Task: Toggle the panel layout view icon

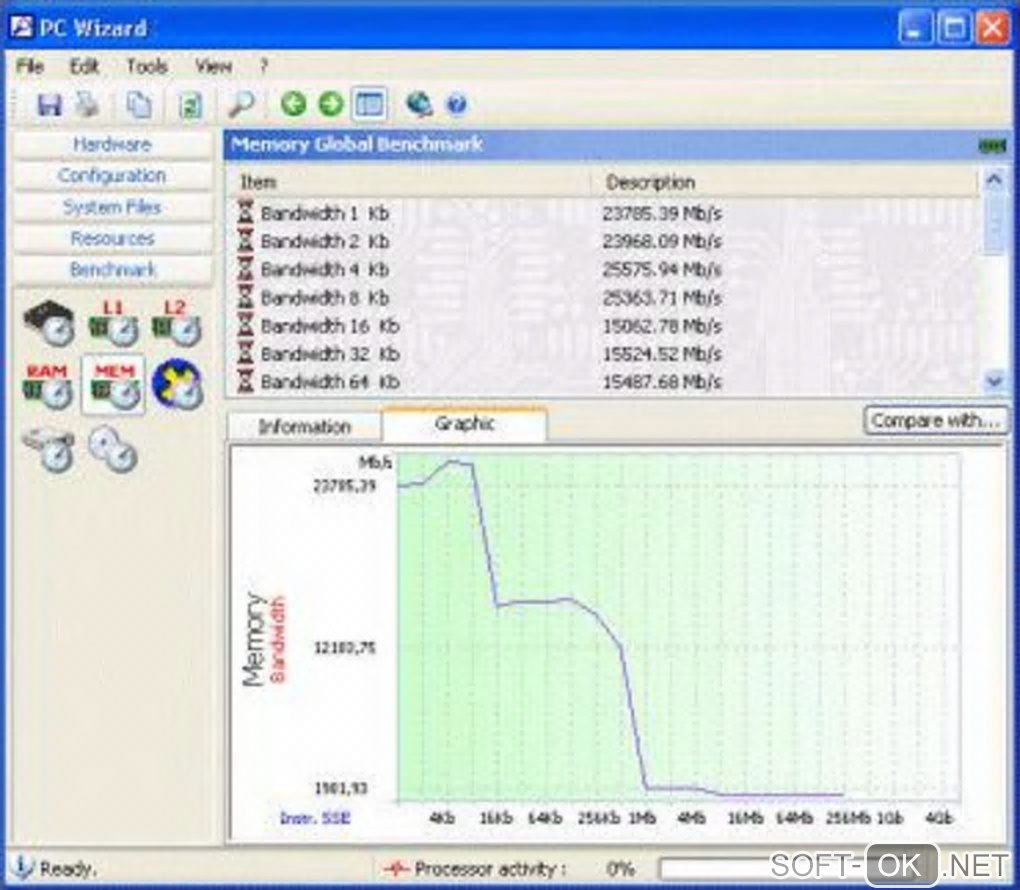Action: 369,103
